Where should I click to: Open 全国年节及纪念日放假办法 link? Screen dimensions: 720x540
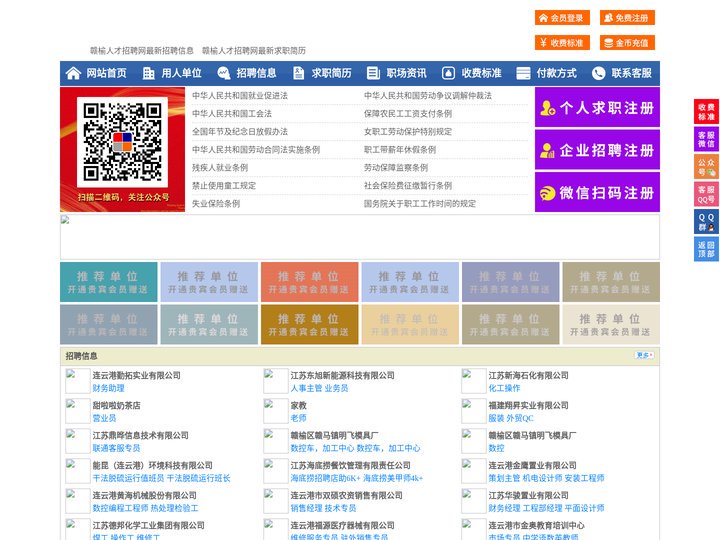click(x=240, y=132)
